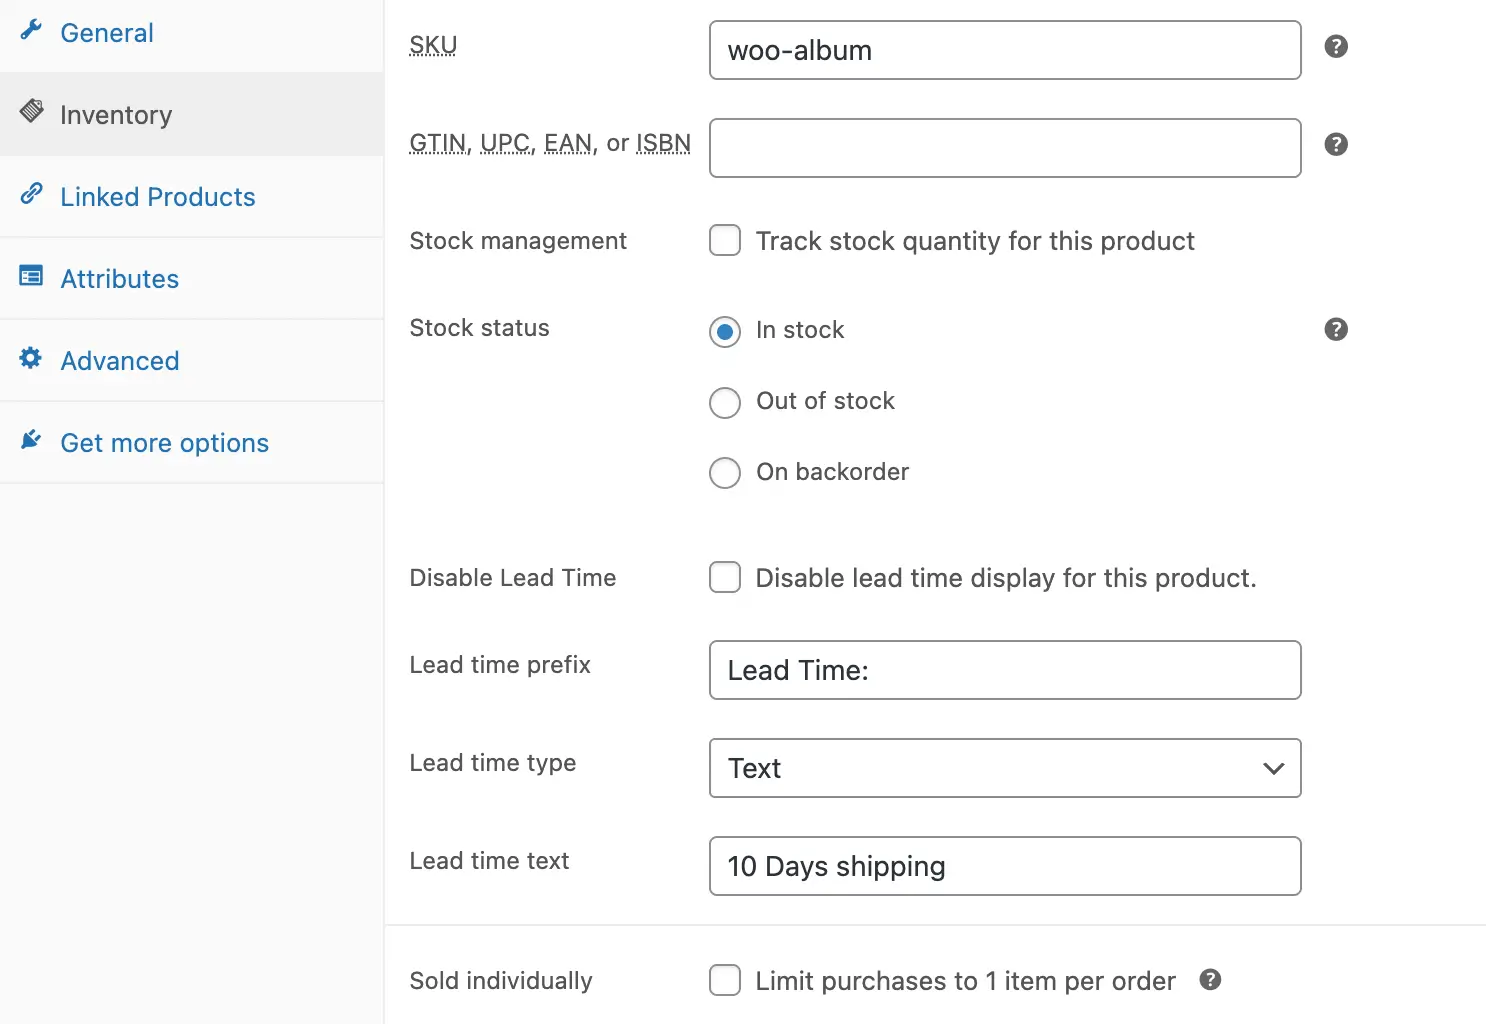This screenshot has width=1486, height=1024.
Task: Click the Get more options link
Action: [x=164, y=442]
